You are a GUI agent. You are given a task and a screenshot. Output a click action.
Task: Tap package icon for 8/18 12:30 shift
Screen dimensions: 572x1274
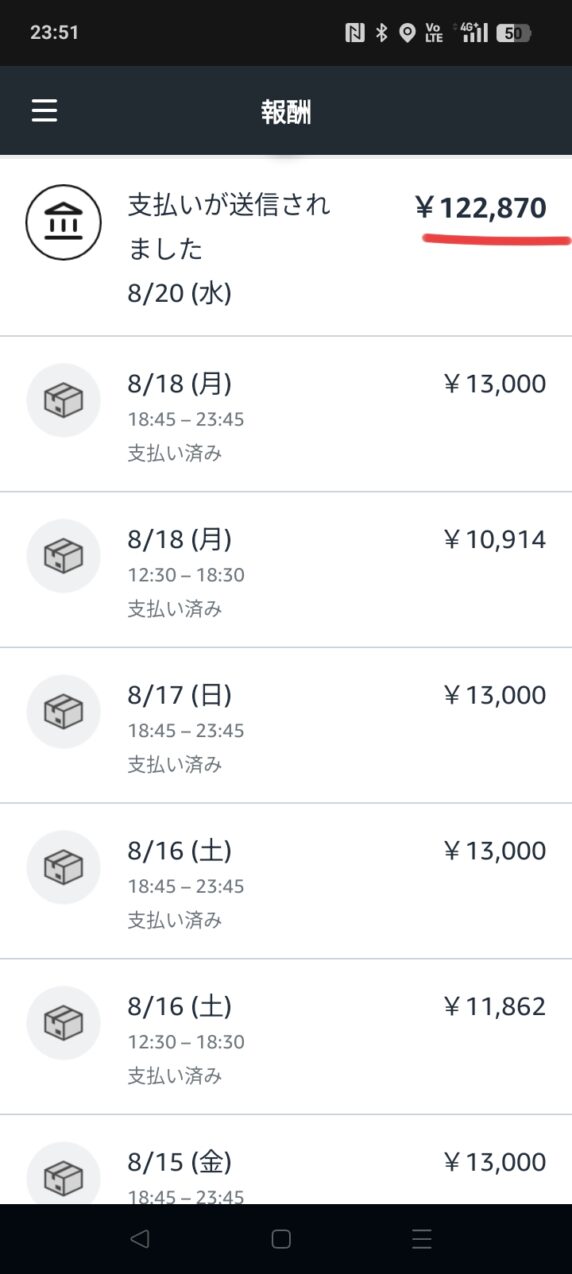[63, 555]
